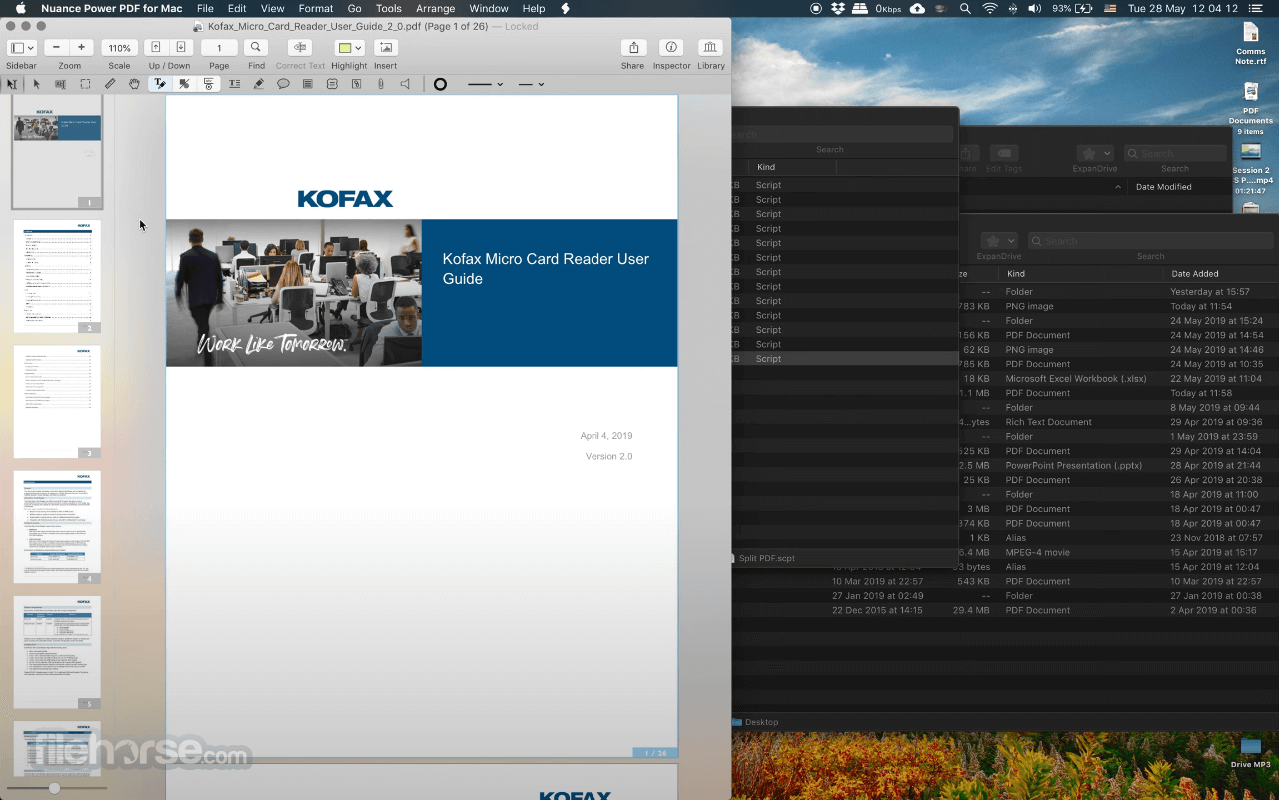Select the speech bubble comment tool

pyautogui.click(x=283, y=84)
